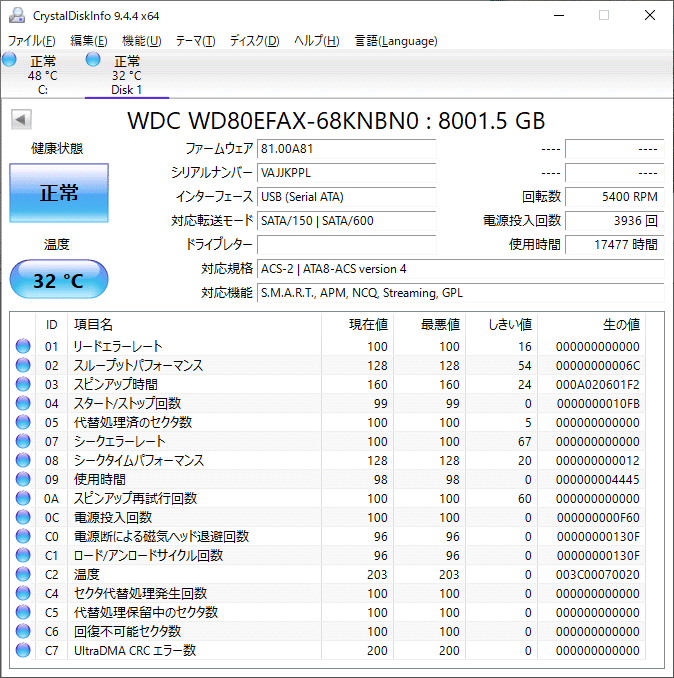Click raw value 003C00070020
Viewport: 674px width, 678px height.
point(597,575)
